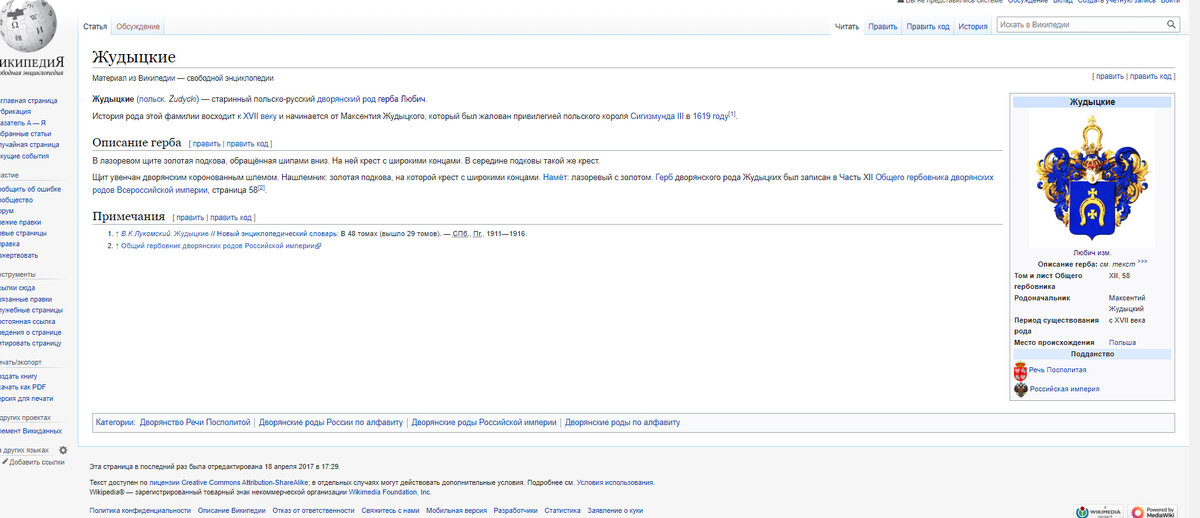This screenshot has width=1200, height=518.
Task: Open the Речь Посполитая coat of arms icon
Action: tap(1020, 370)
